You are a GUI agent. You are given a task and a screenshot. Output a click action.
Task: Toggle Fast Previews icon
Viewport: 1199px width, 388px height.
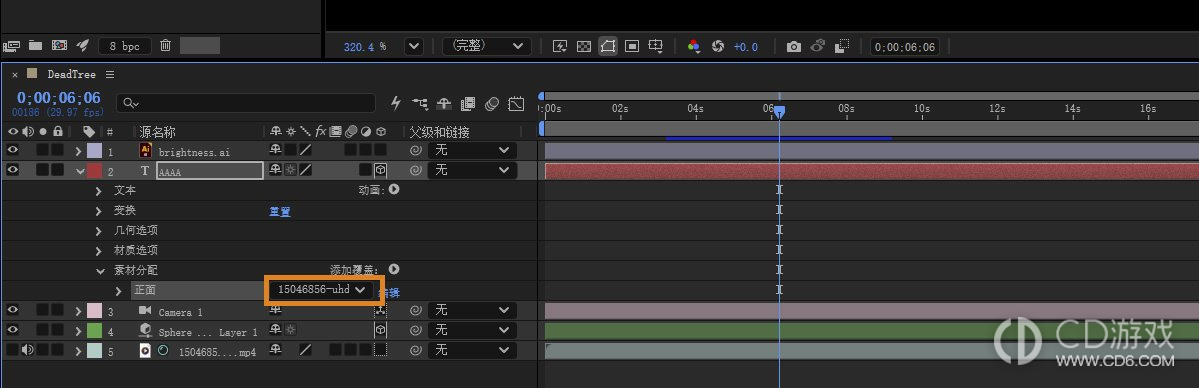(560, 47)
